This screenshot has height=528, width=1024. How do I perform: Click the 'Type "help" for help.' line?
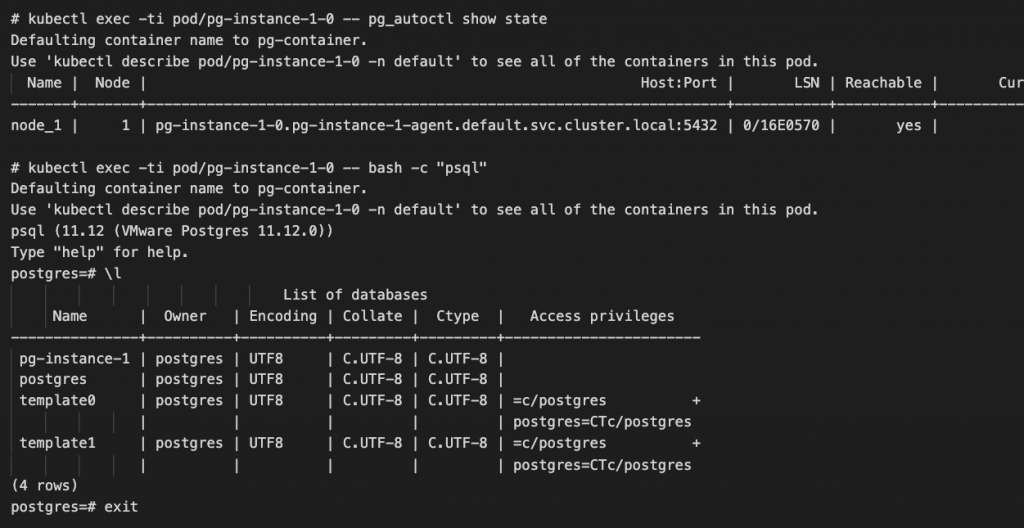99,252
